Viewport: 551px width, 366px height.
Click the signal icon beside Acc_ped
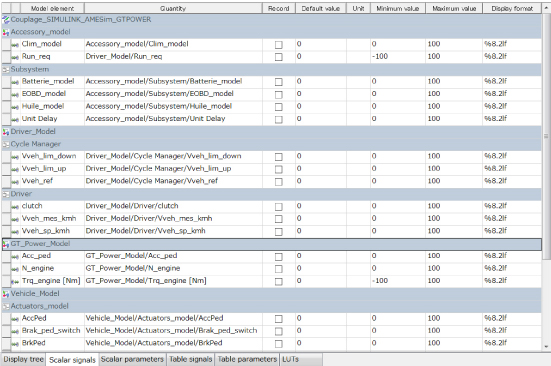click(15, 257)
